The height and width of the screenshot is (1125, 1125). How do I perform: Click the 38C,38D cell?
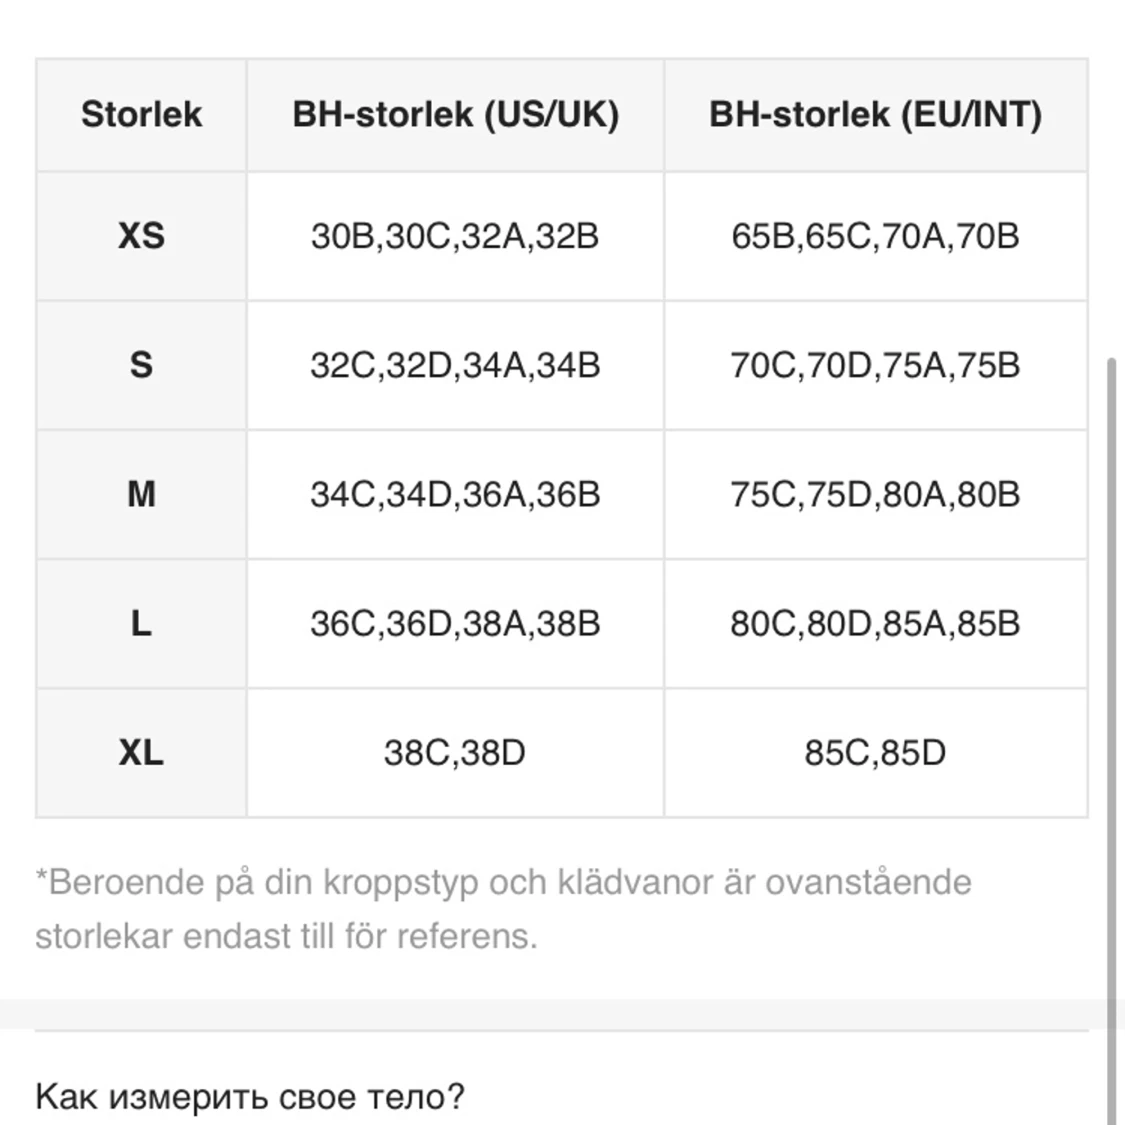(456, 753)
